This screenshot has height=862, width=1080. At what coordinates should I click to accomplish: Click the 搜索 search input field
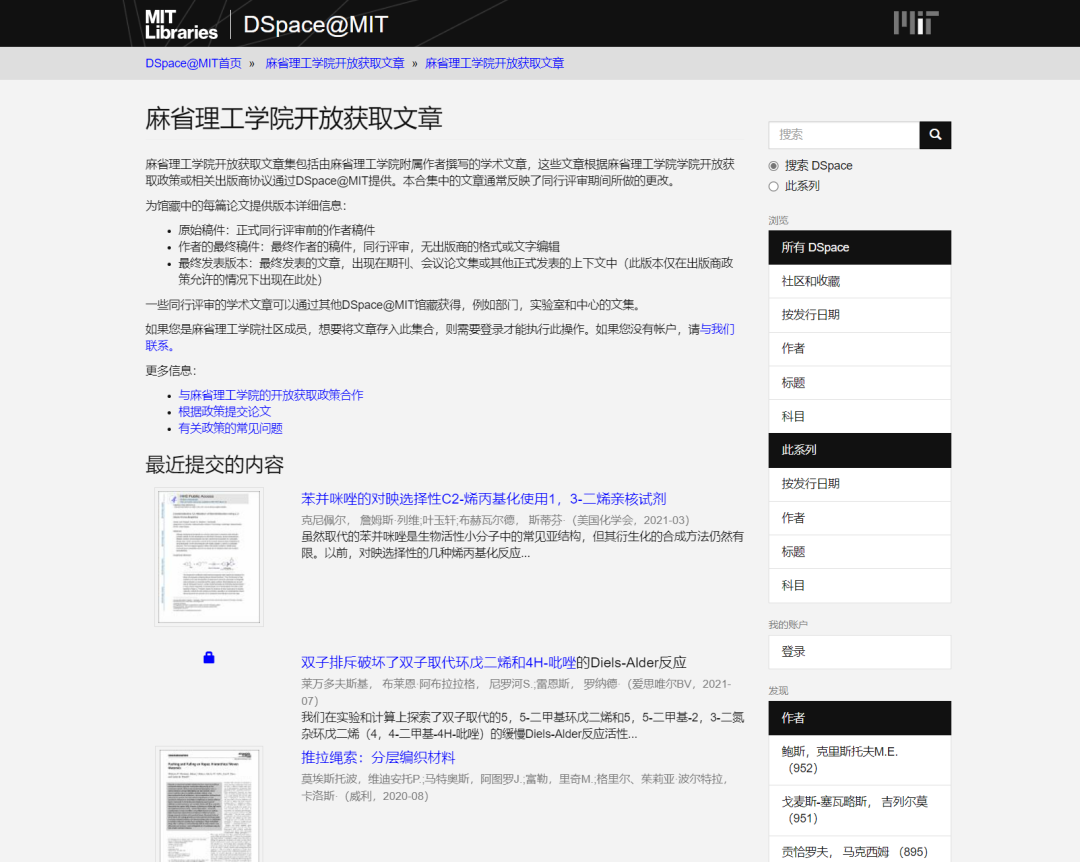(843, 134)
